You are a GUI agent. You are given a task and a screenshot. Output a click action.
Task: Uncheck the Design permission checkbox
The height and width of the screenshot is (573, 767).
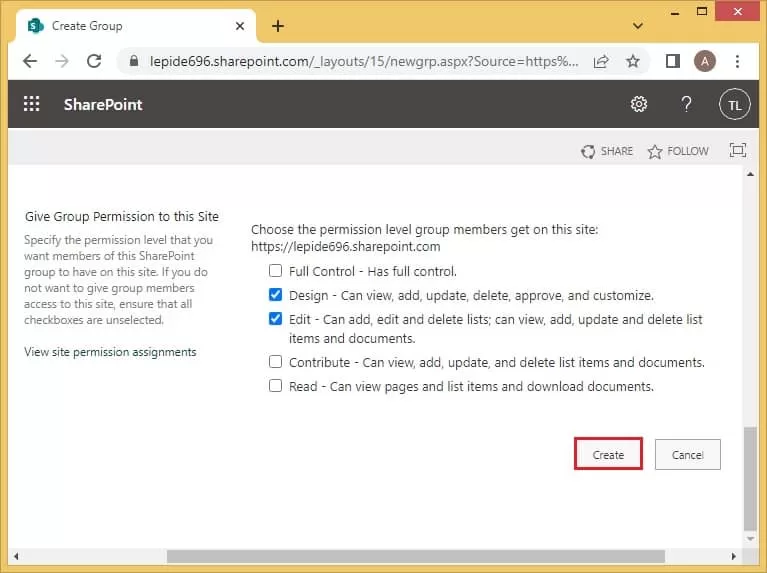point(276,295)
